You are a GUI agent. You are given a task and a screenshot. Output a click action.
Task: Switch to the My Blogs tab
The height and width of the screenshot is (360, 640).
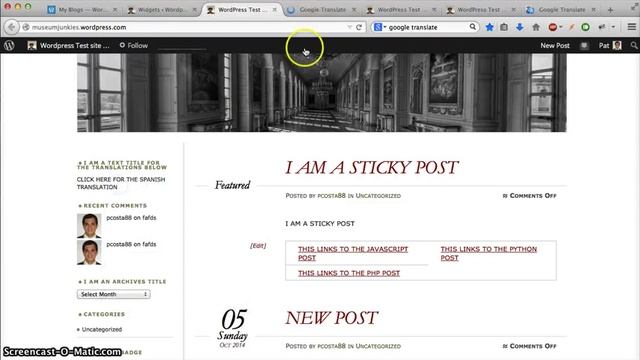pos(83,10)
